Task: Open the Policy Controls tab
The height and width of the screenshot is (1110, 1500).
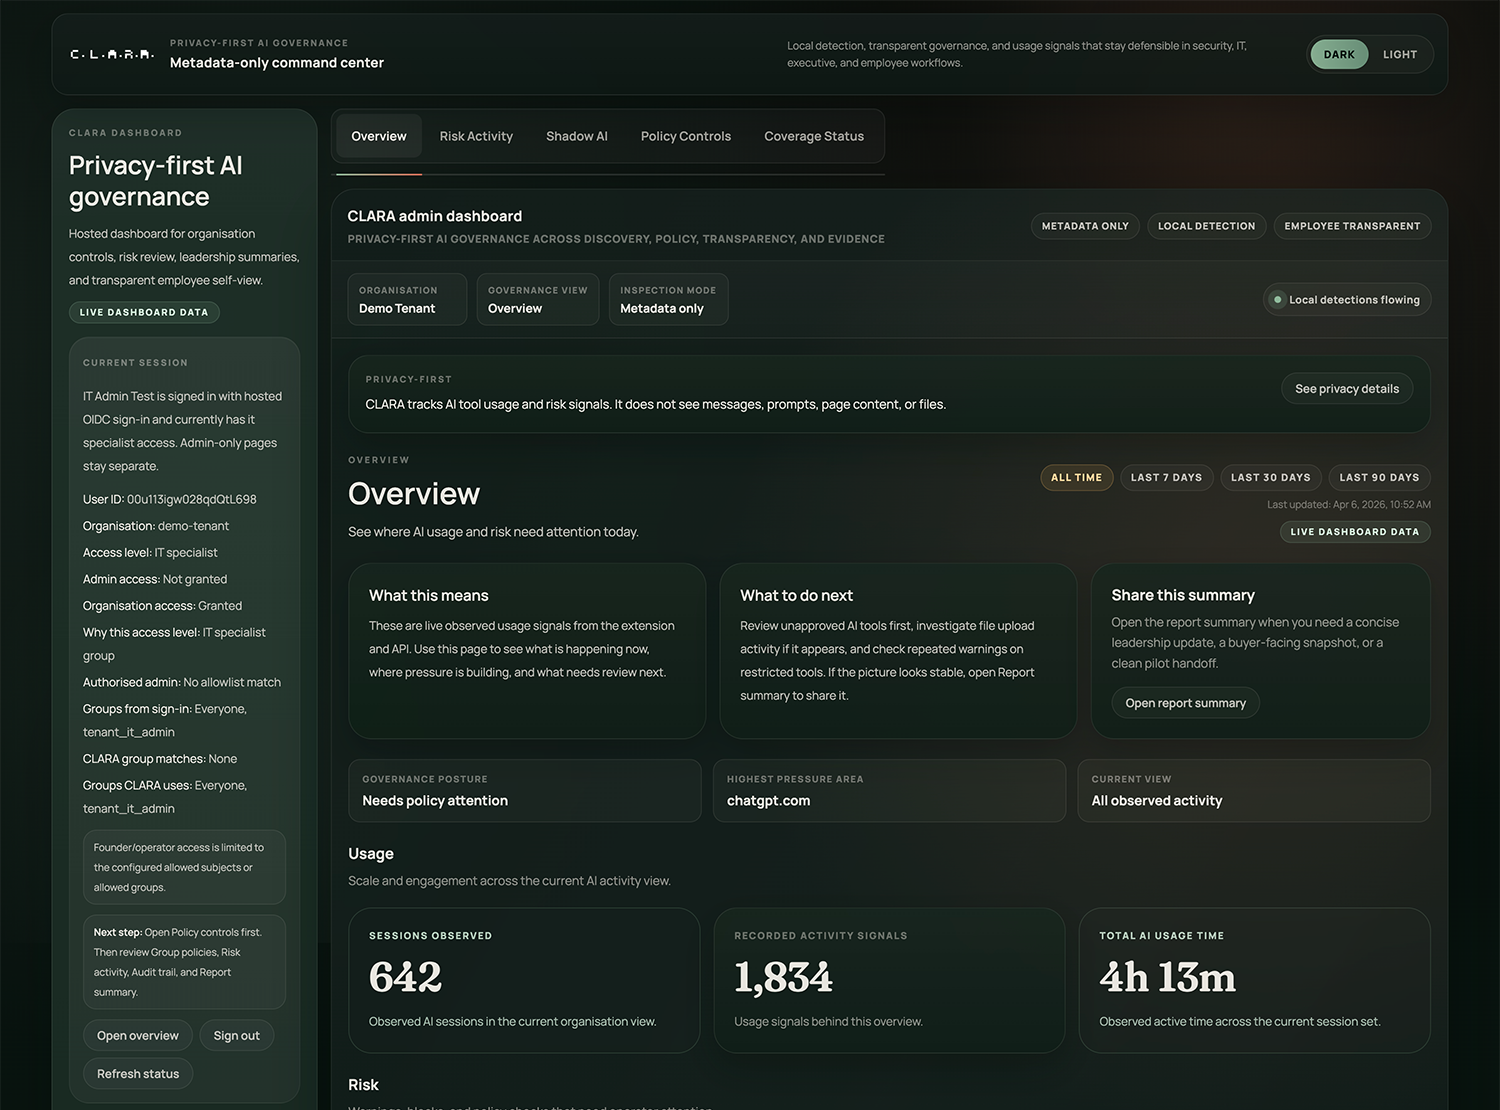Action: 685,136
